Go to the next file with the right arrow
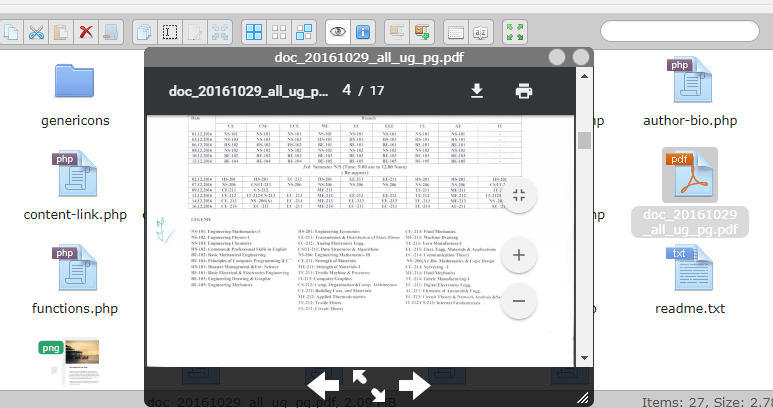Screen dimensions: 773x408 click(415, 385)
